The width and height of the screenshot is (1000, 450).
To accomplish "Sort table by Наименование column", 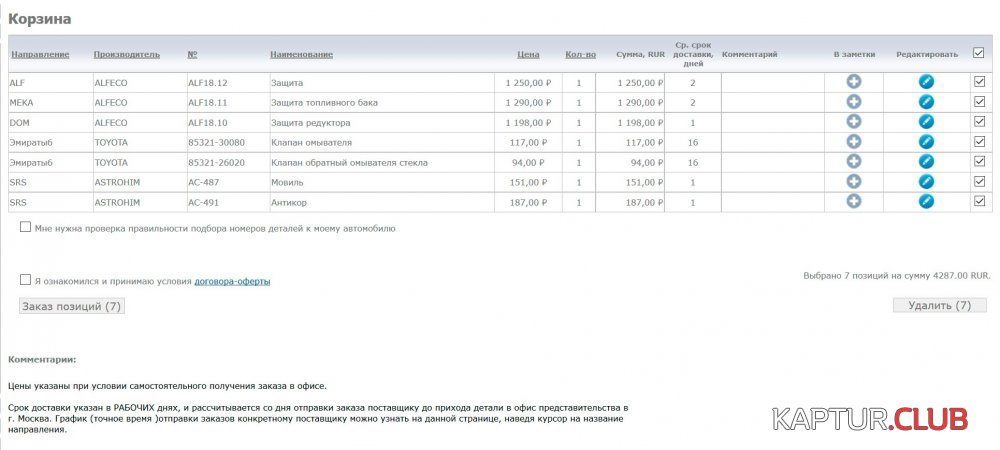I will (x=301, y=54).
